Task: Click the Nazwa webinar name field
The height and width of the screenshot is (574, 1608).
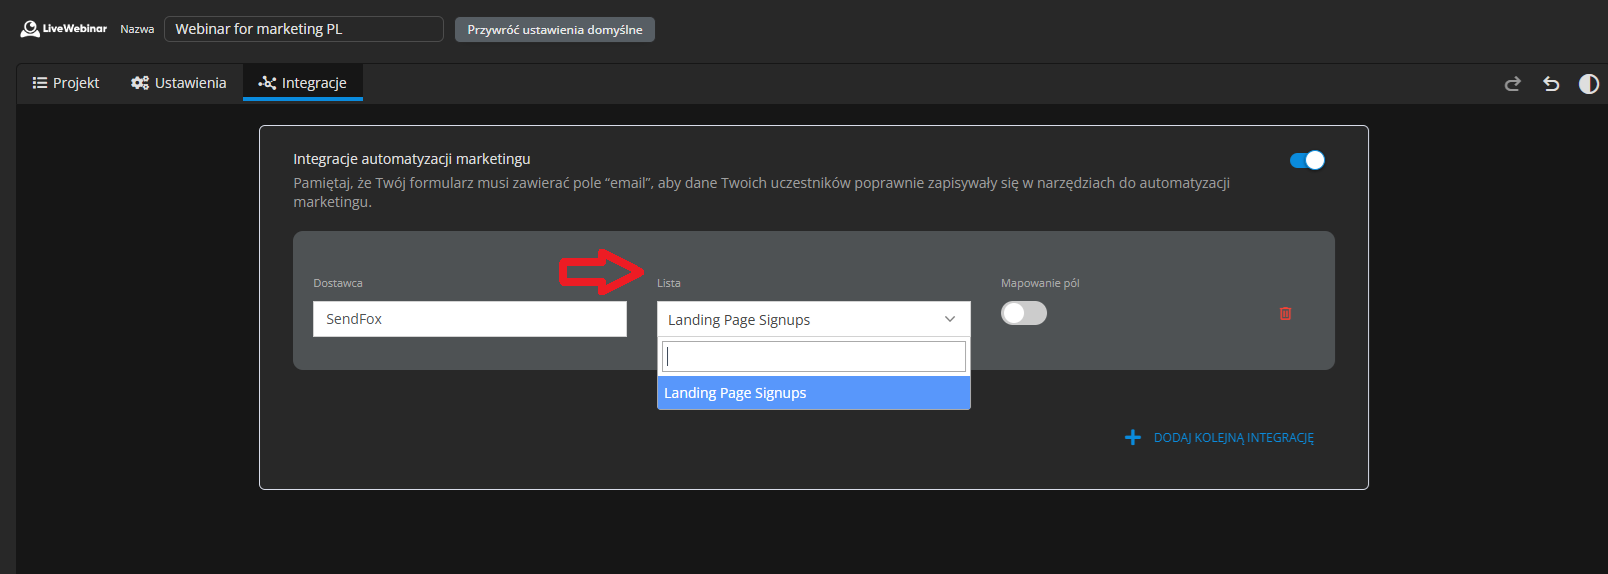Action: pyautogui.click(x=303, y=29)
